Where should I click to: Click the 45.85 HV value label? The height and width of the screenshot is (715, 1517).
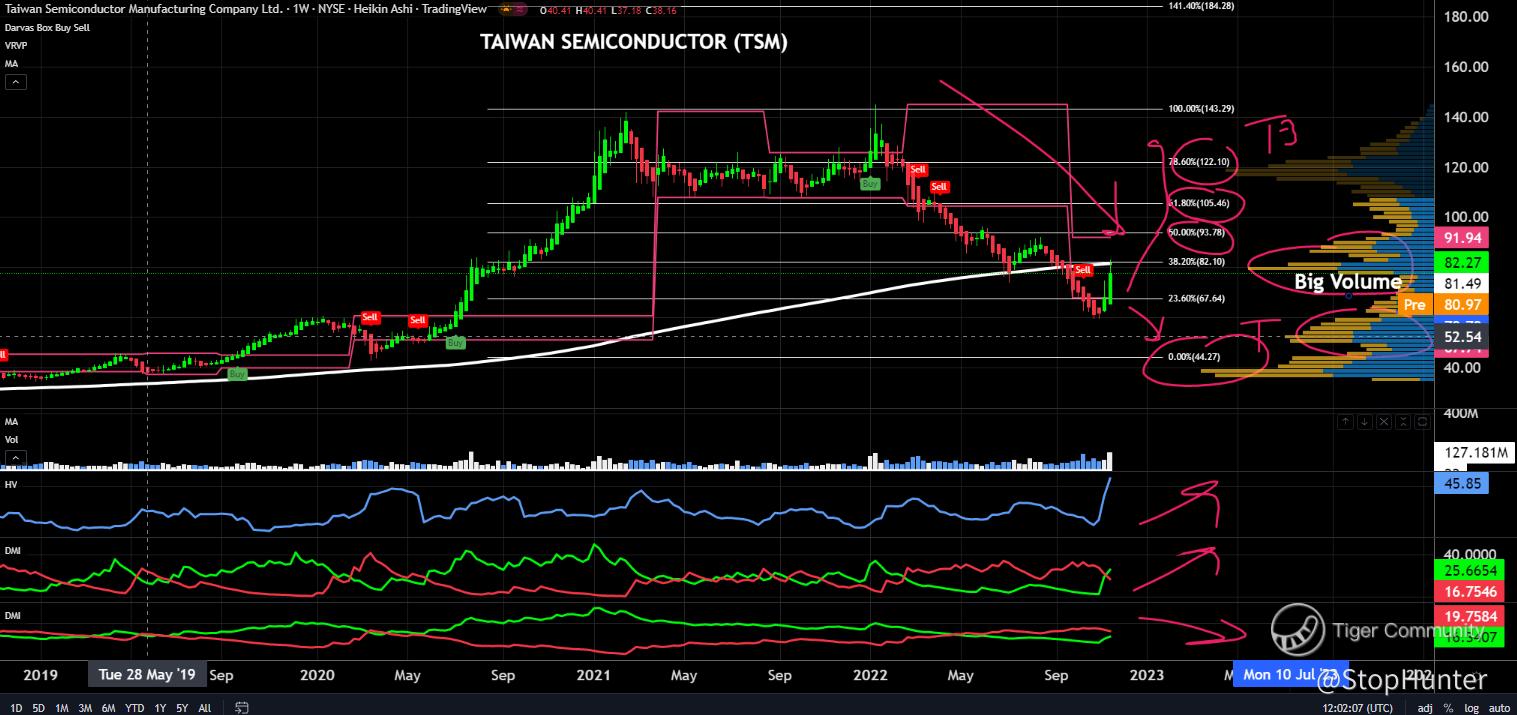pos(1462,483)
